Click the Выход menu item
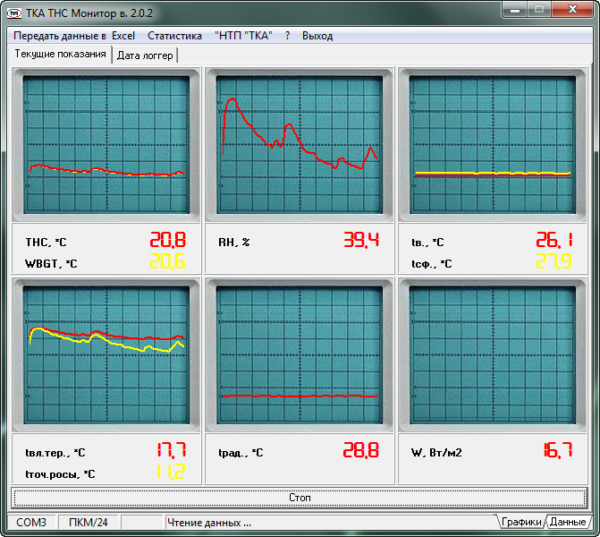Viewport: 600px width, 537px height. coord(317,35)
